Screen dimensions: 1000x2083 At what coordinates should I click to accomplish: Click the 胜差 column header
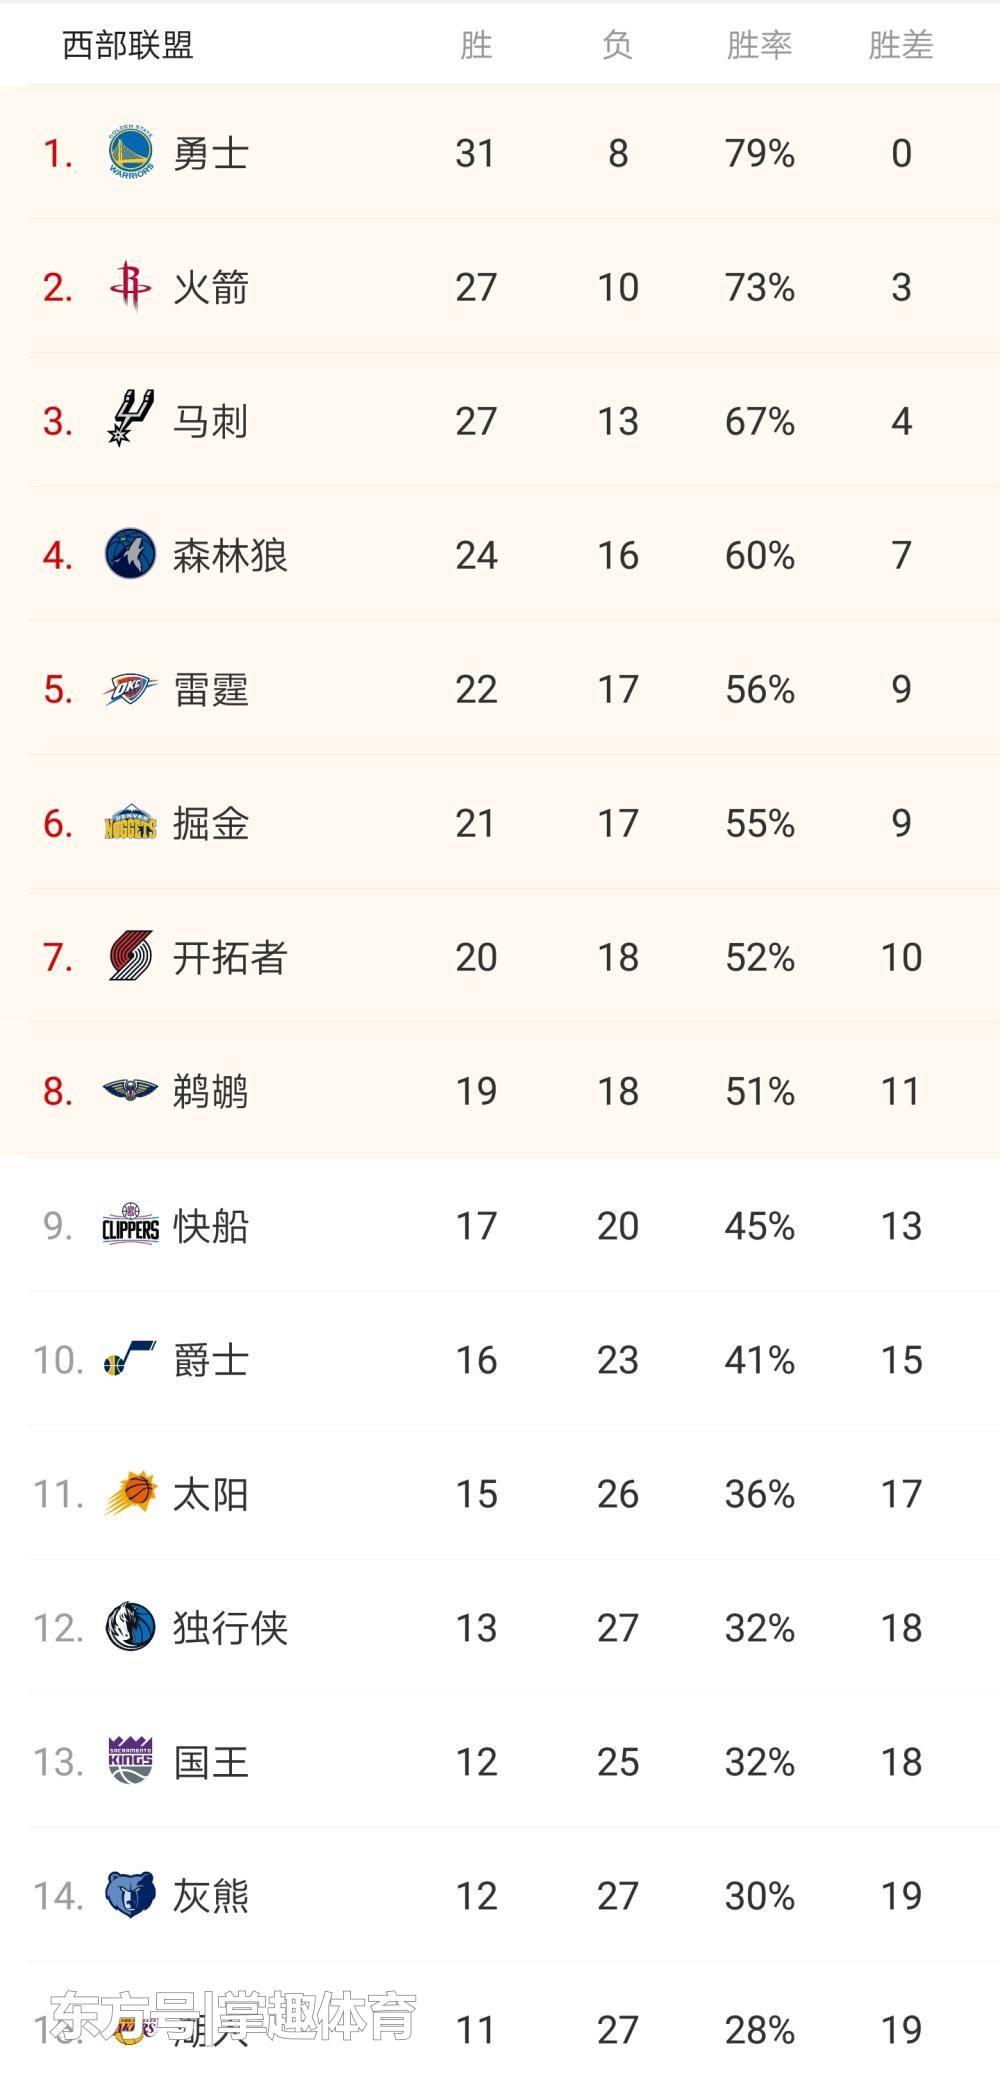coord(900,45)
